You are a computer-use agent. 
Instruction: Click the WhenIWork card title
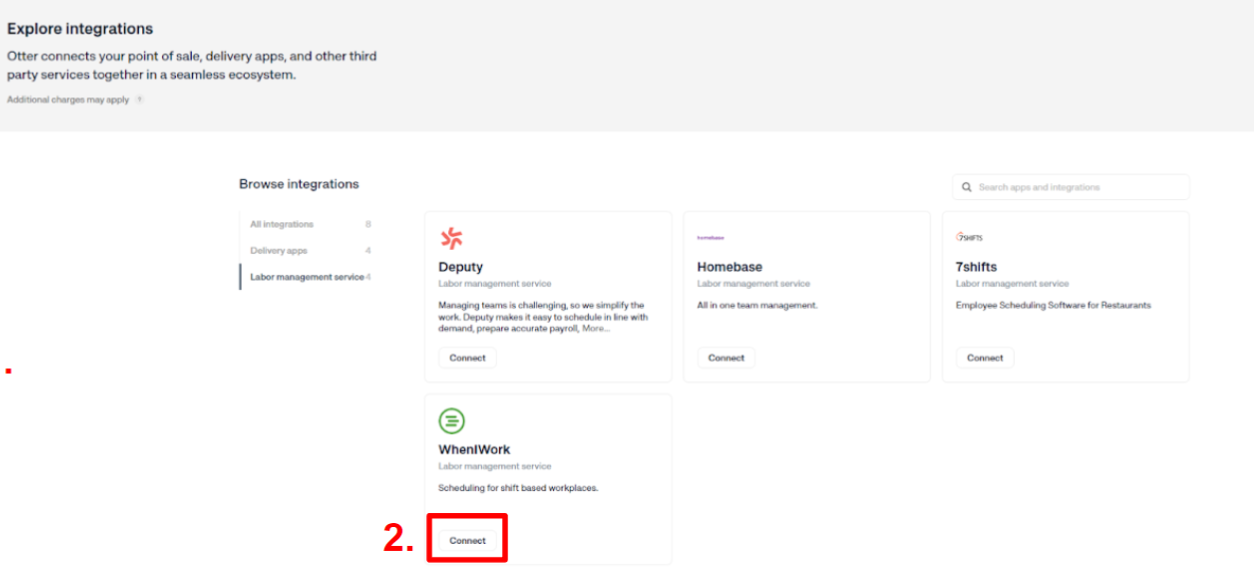pyautogui.click(x=475, y=449)
